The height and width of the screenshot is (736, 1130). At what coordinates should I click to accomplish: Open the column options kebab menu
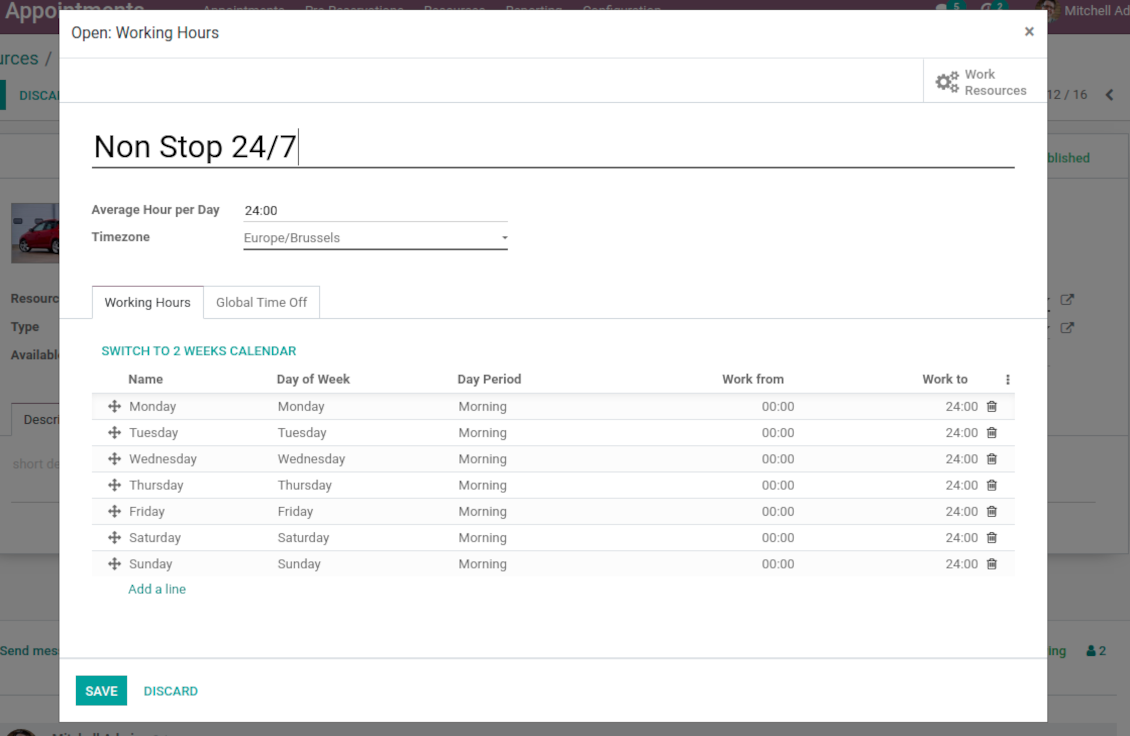(x=1007, y=380)
